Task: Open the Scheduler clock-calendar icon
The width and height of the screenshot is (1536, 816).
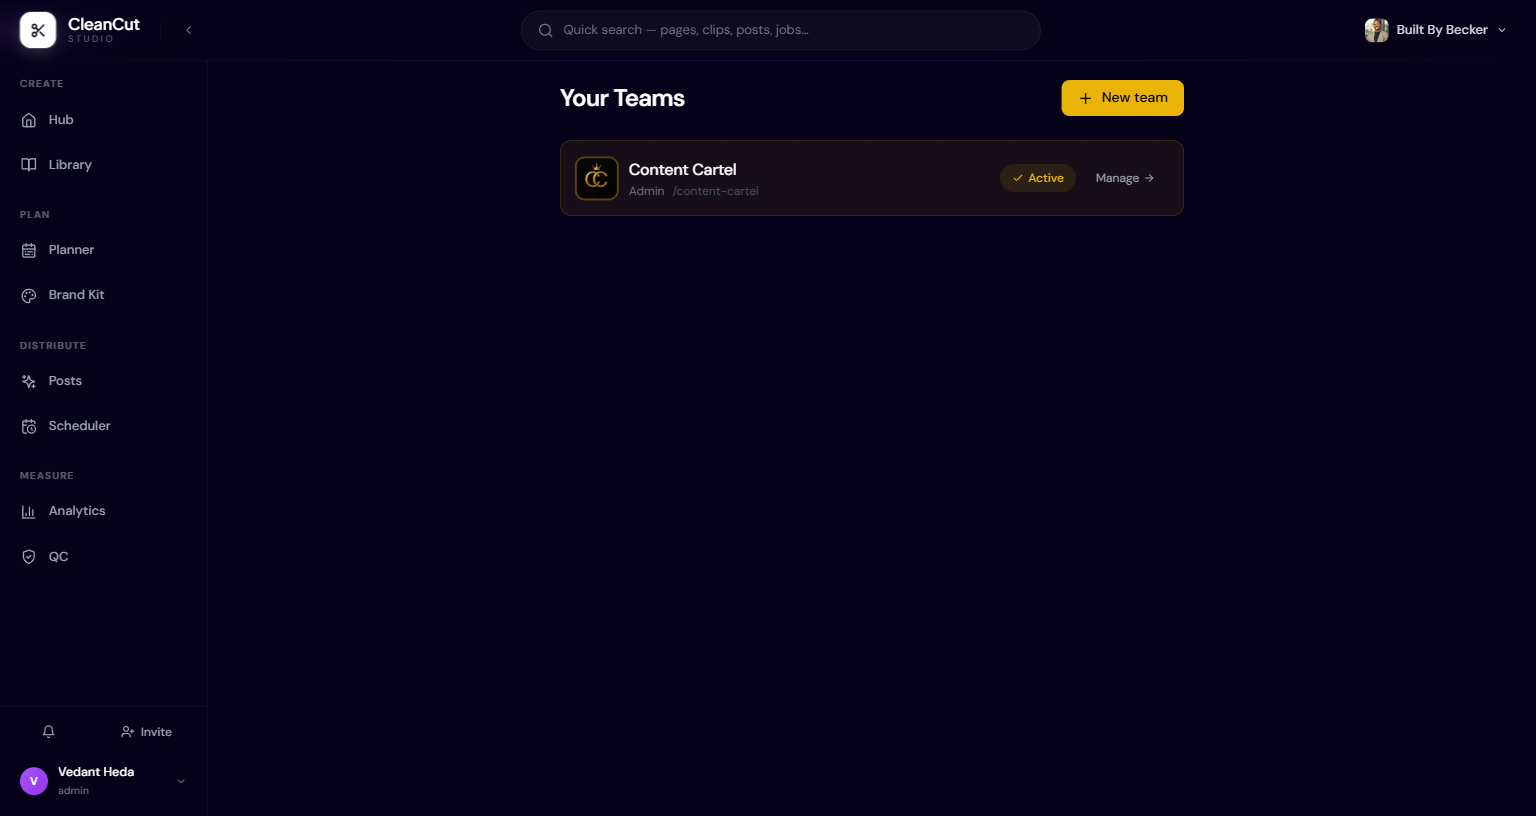Action: [x=29, y=426]
